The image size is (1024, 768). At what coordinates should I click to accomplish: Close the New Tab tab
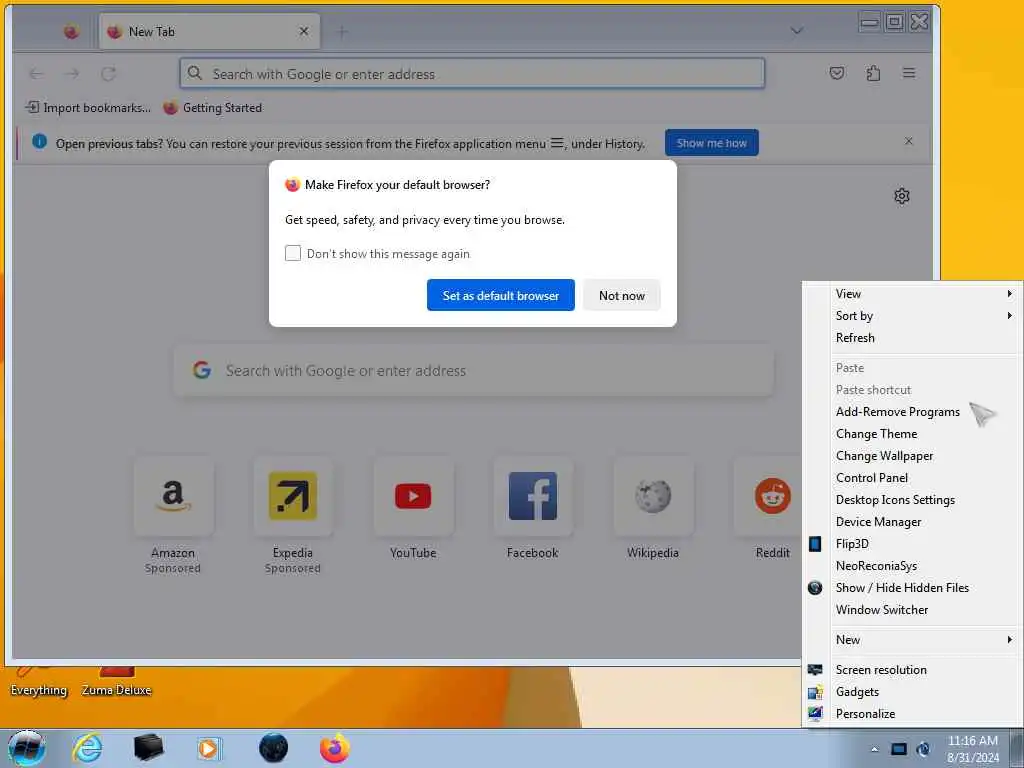point(304,31)
